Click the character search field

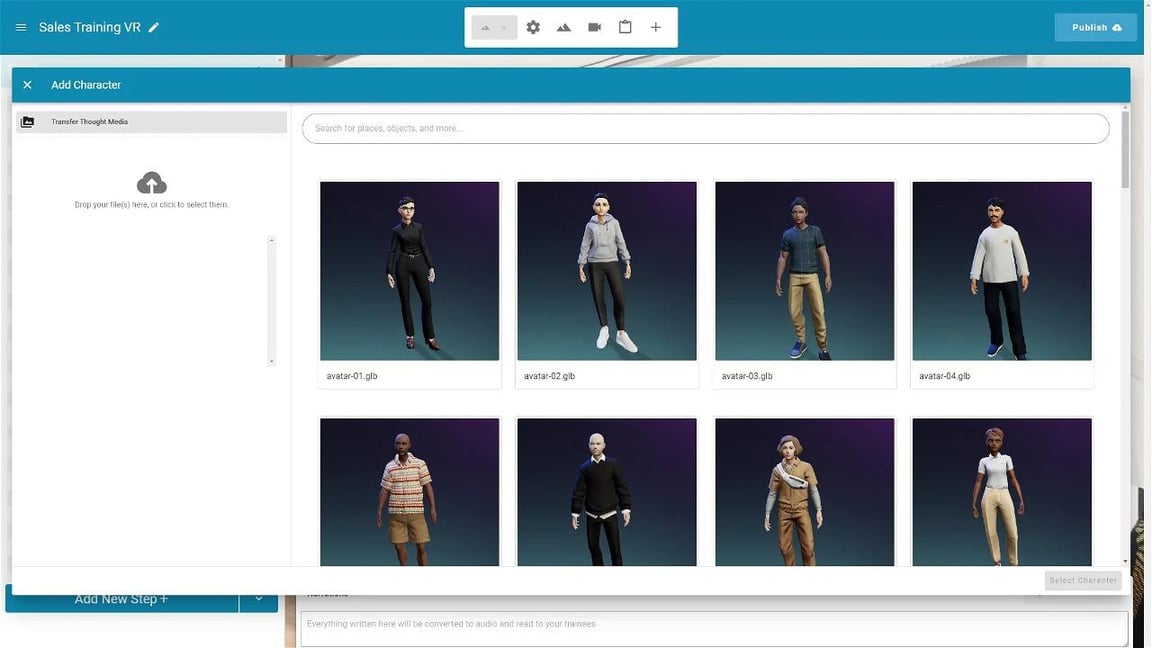(705, 129)
